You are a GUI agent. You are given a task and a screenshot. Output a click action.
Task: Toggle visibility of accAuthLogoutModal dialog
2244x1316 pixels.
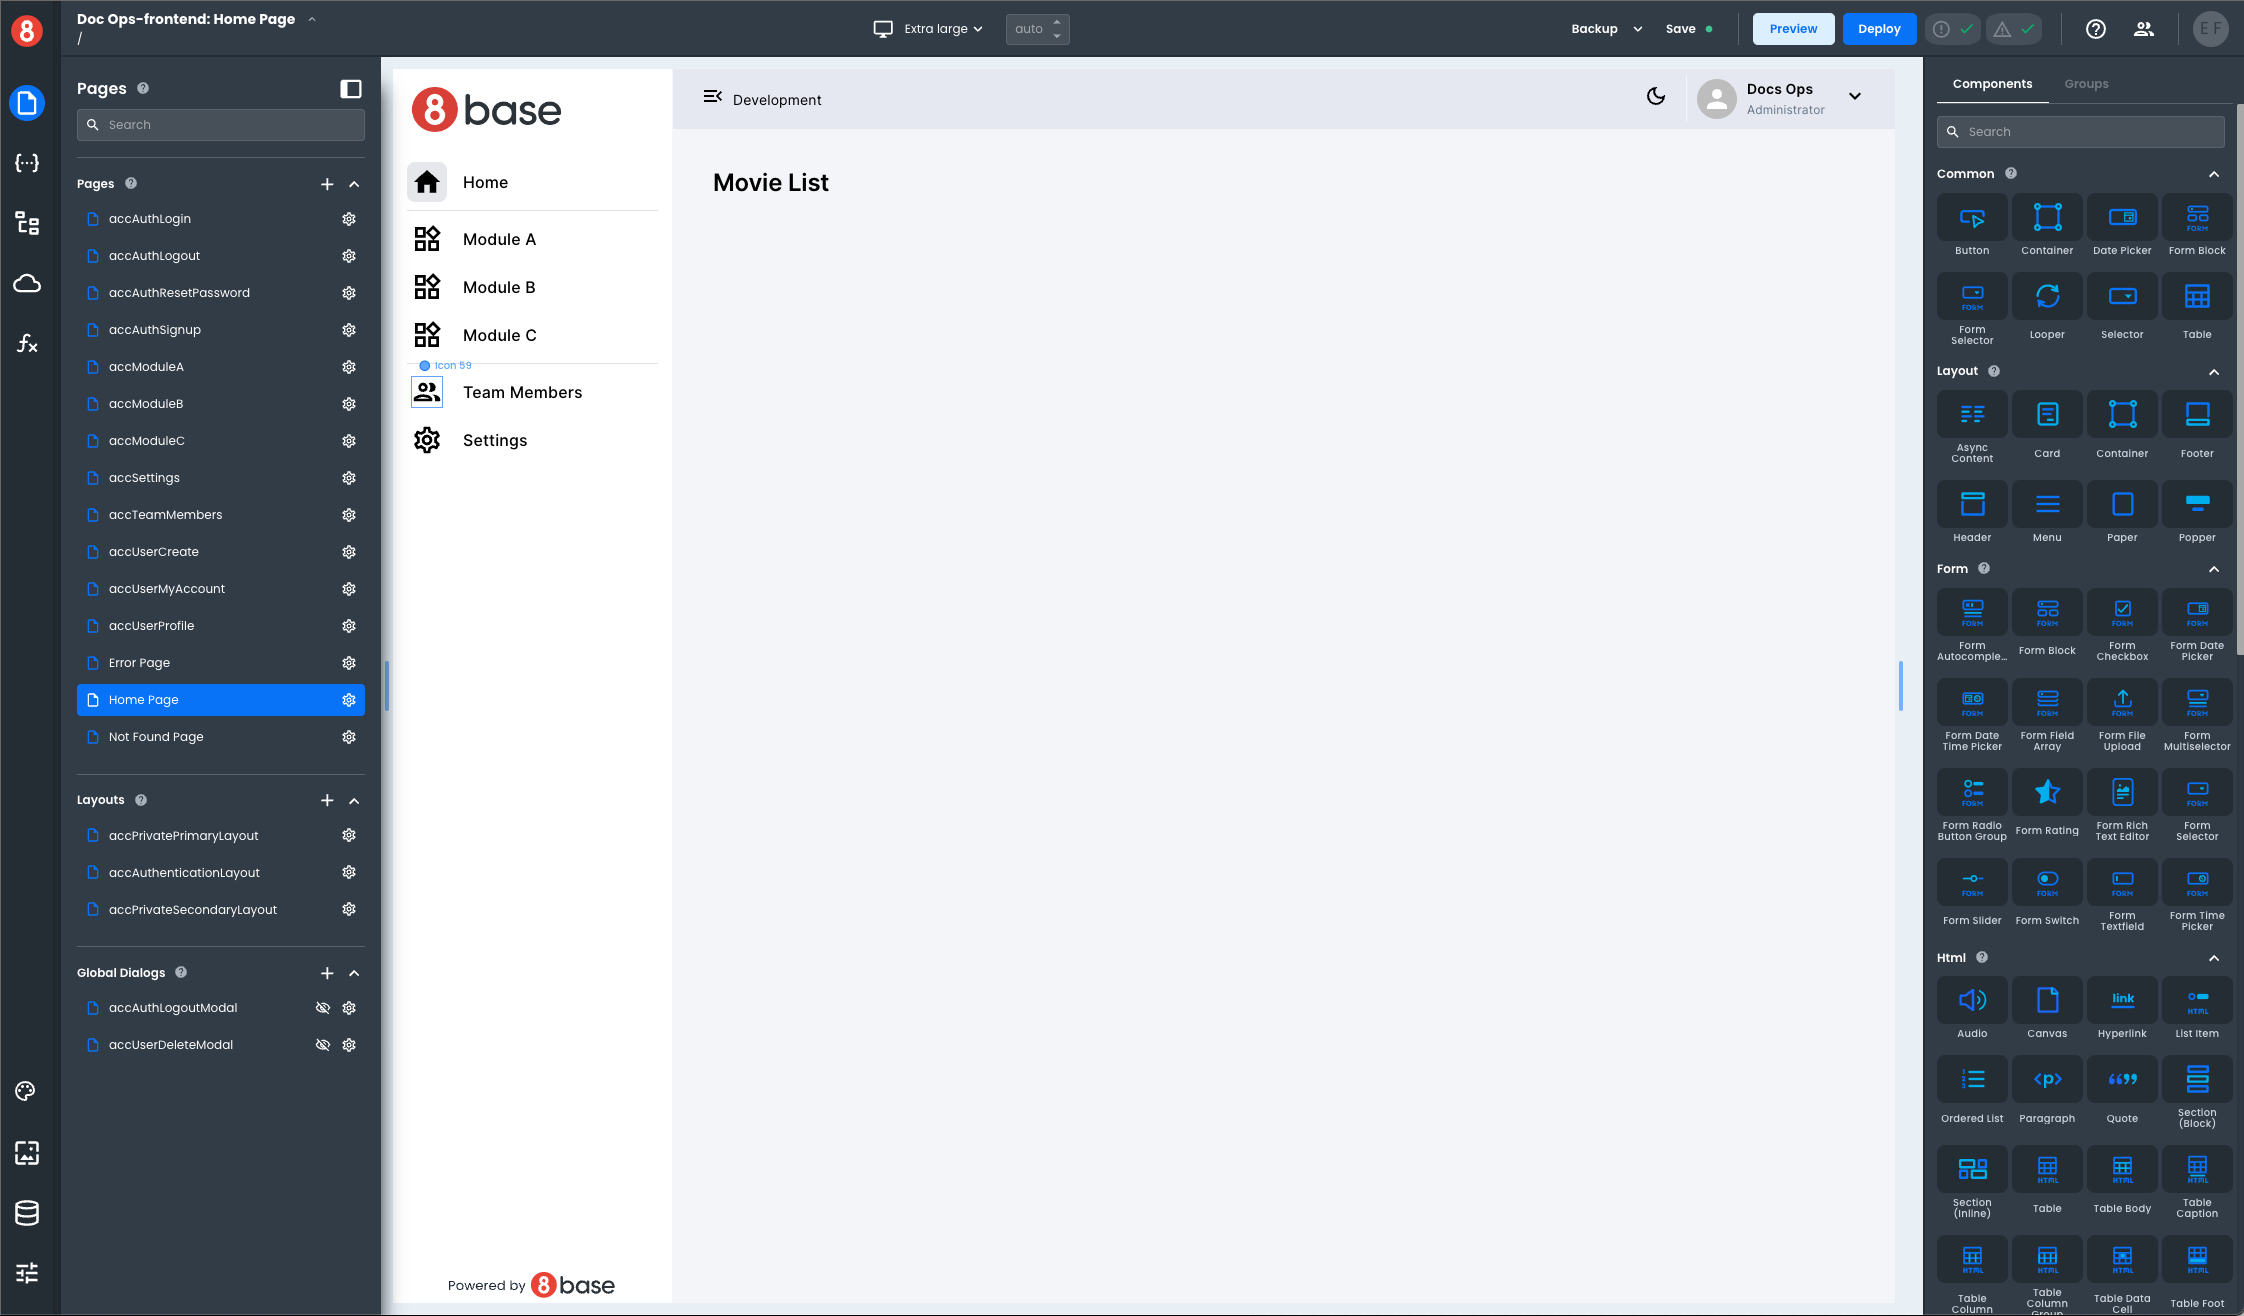(x=323, y=1008)
